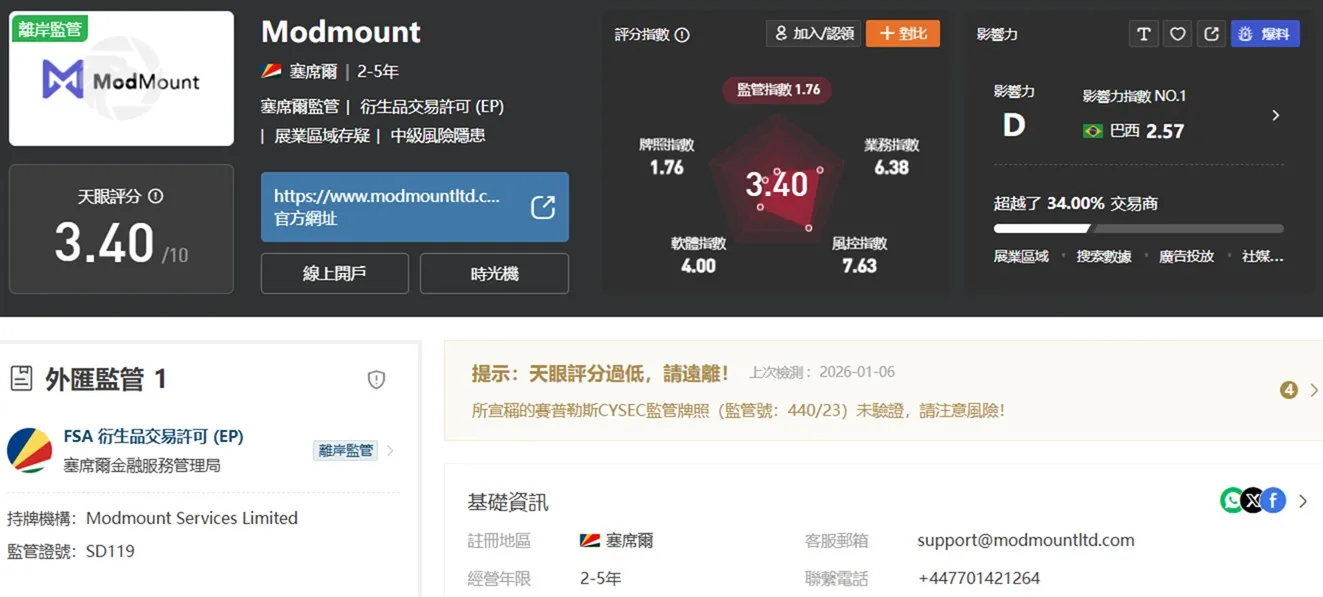Click the warning count badge 4
This screenshot has width=1323, height=597.
1289,390
